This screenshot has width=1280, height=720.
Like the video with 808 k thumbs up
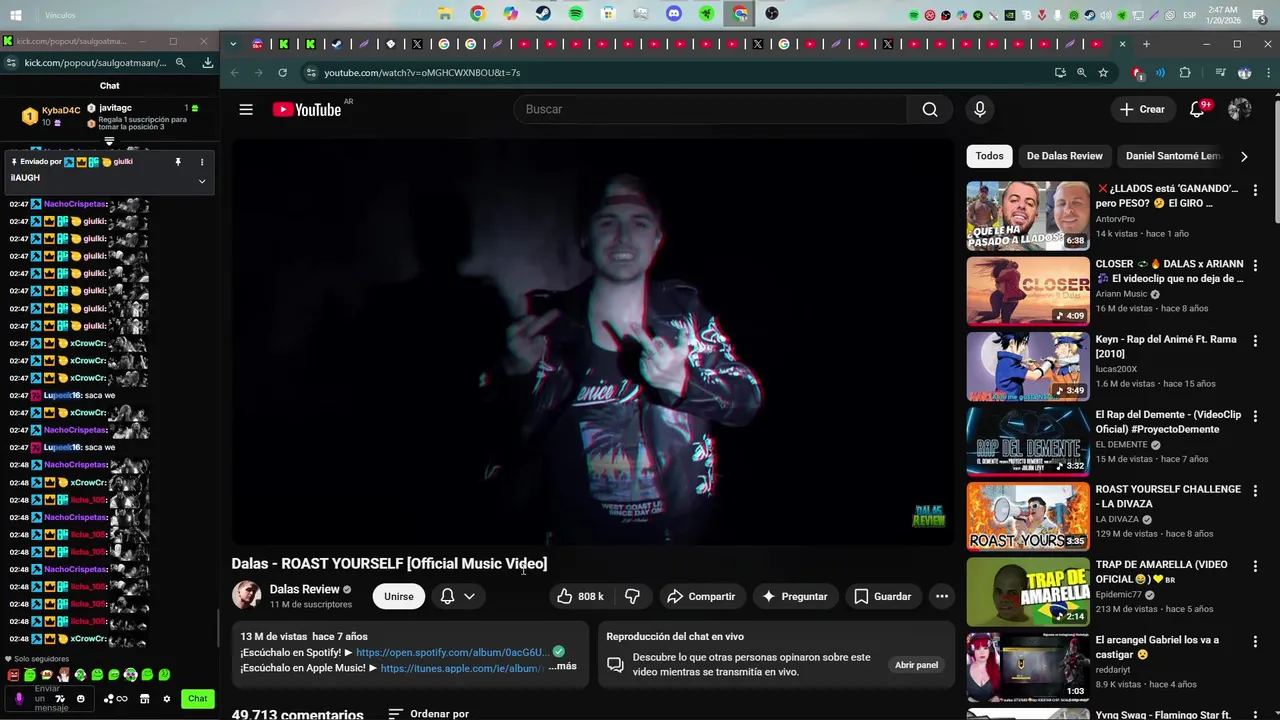(x=580, y=596)
